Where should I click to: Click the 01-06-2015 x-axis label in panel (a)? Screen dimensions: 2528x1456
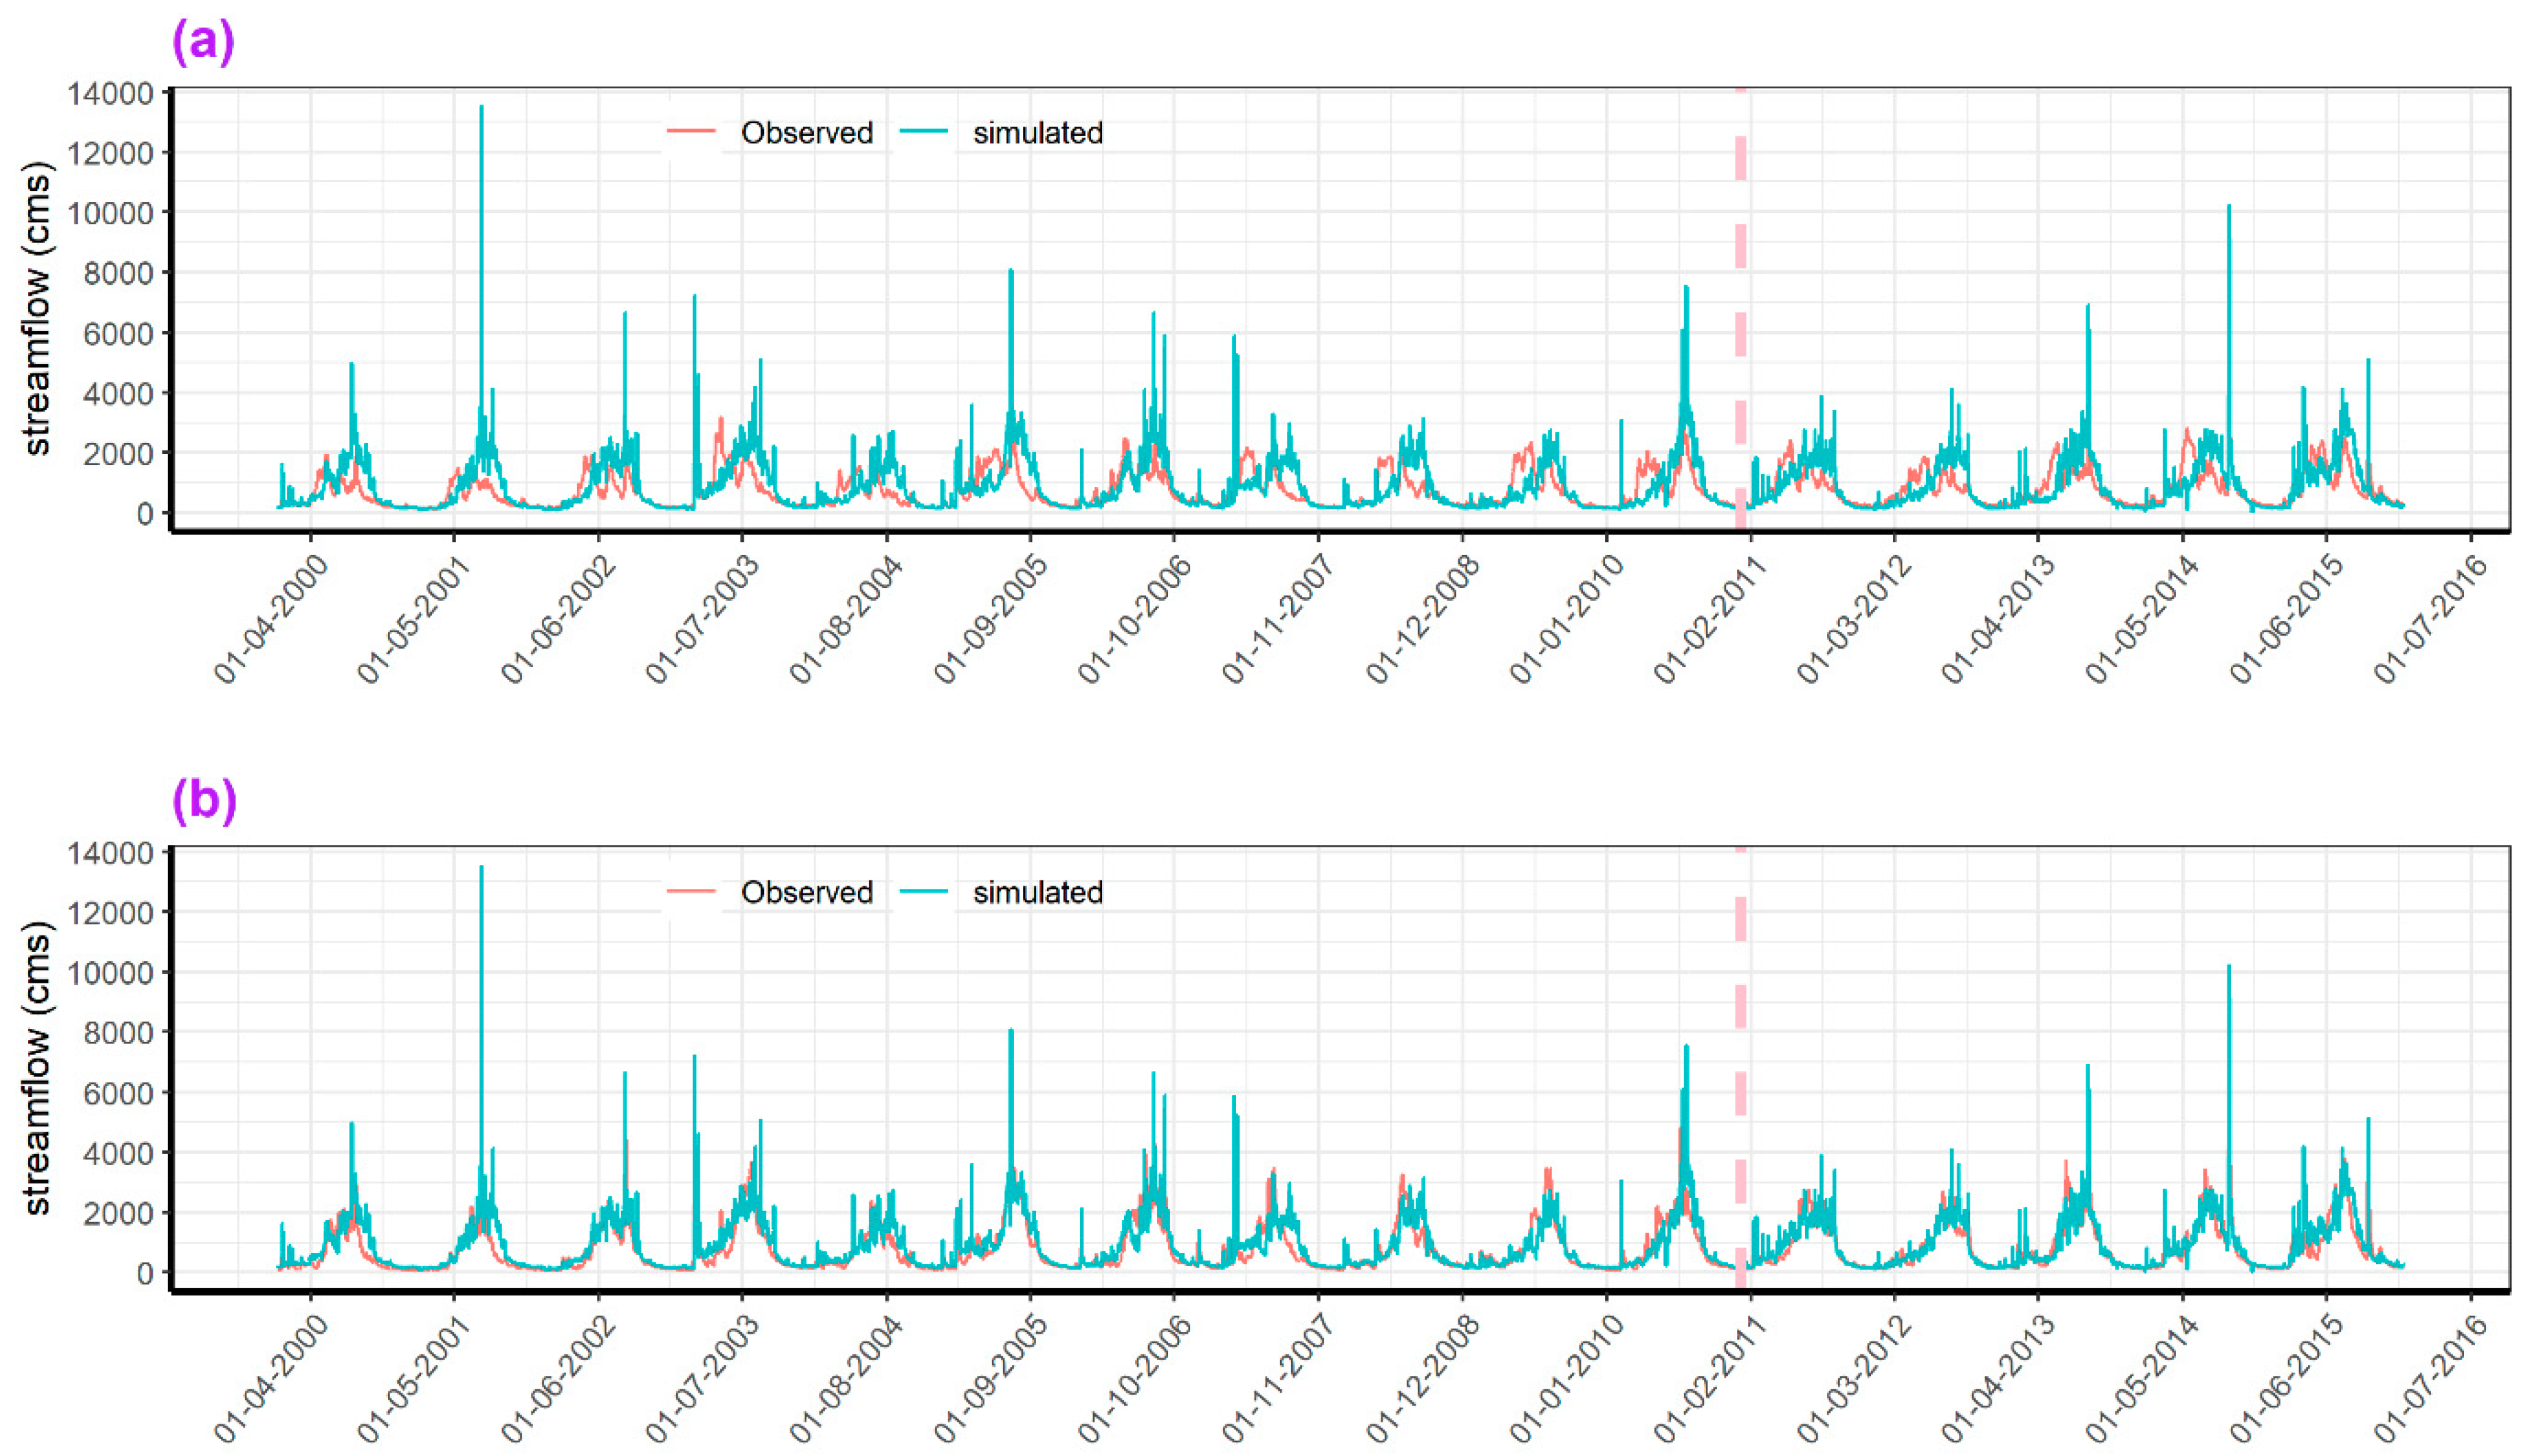click(2286, 620)
